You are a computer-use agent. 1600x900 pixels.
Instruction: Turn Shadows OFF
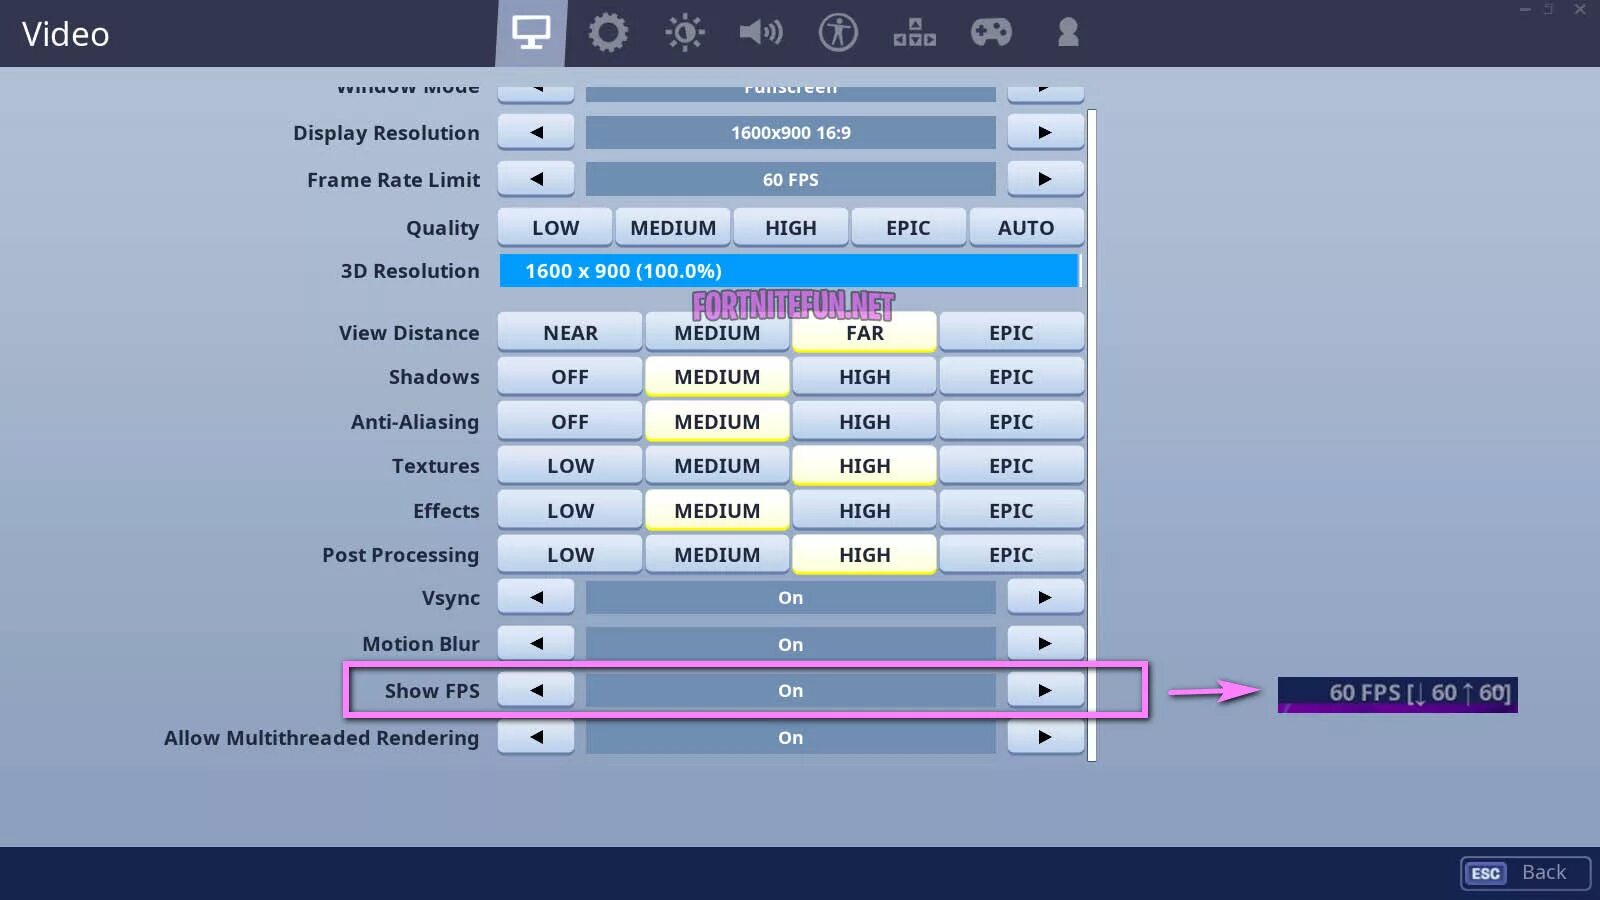570,377
